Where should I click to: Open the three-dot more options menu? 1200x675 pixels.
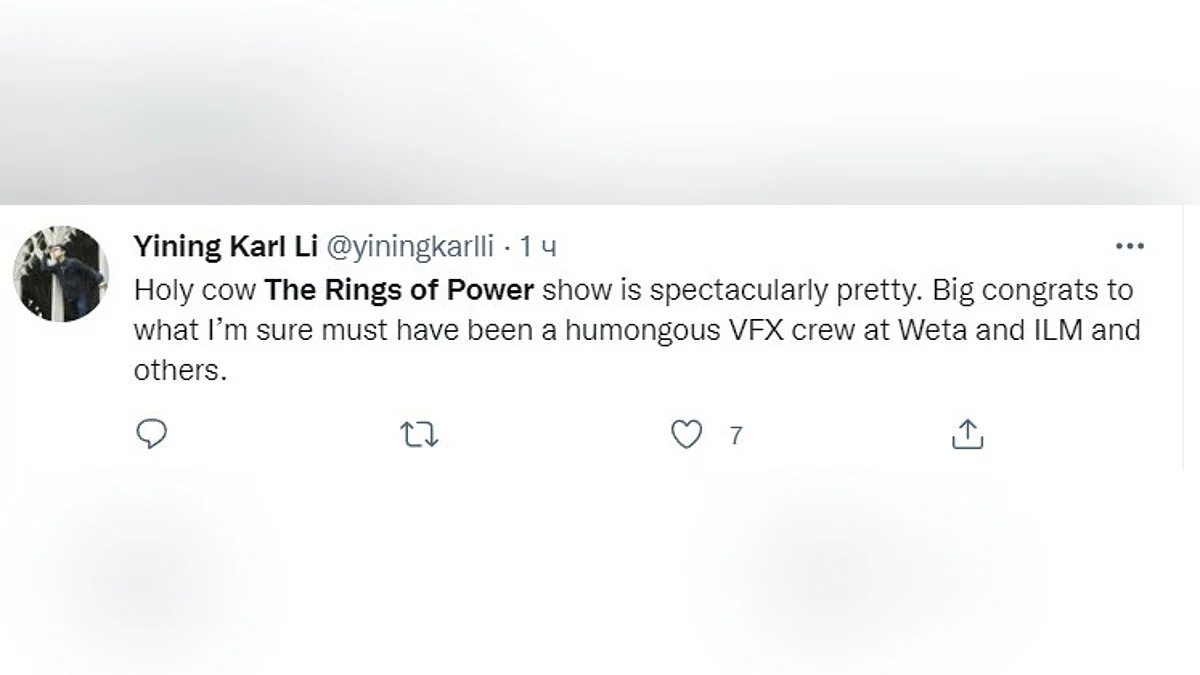(x=1129, y=246)
